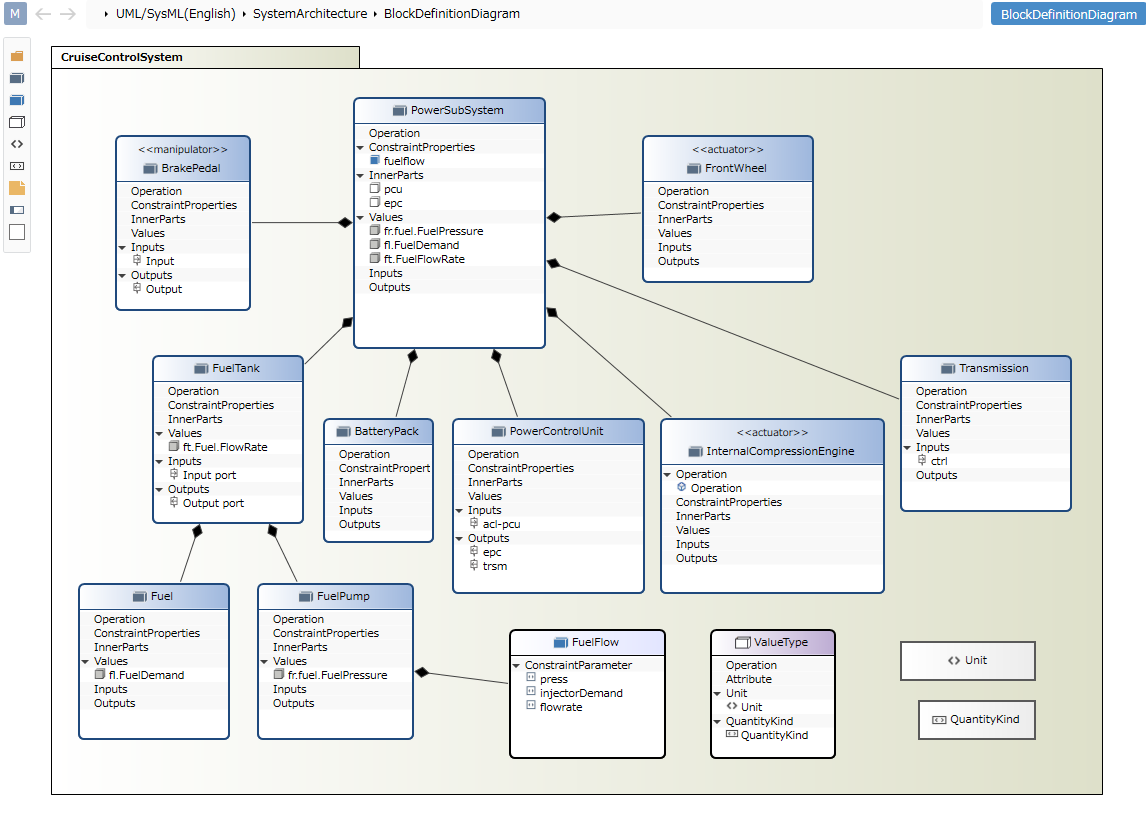Image resolution: width=1146 pixels, height=817 pixels.
Task: Select epc inner part in PowerSubSystem
Action: [393, 203]
